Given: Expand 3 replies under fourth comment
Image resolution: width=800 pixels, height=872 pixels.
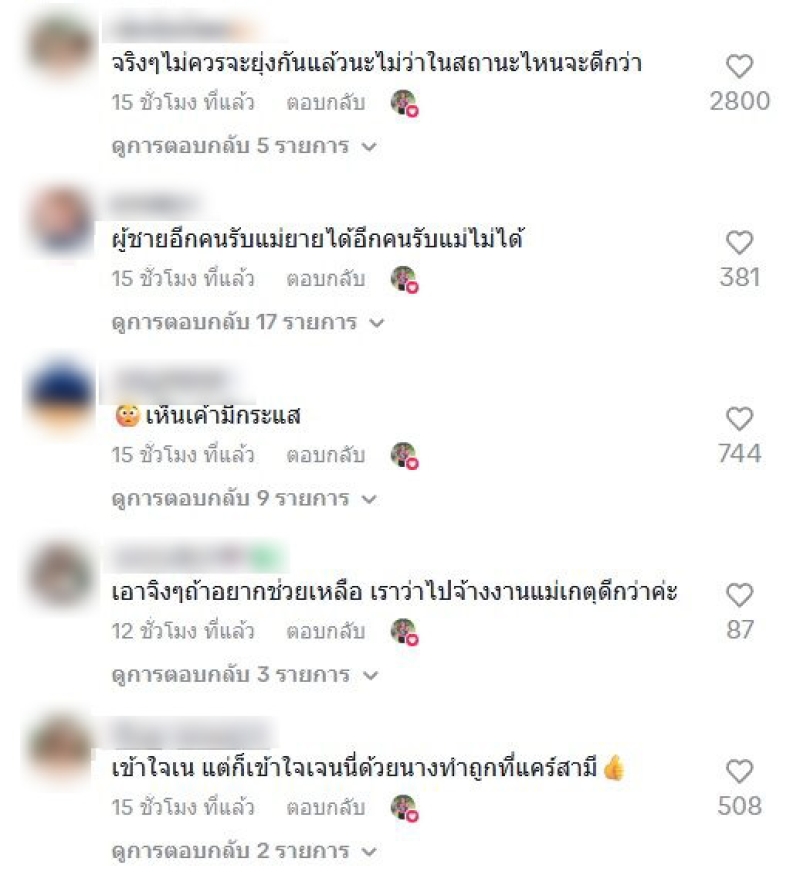Looking at the screenshot, I should 245,675.
